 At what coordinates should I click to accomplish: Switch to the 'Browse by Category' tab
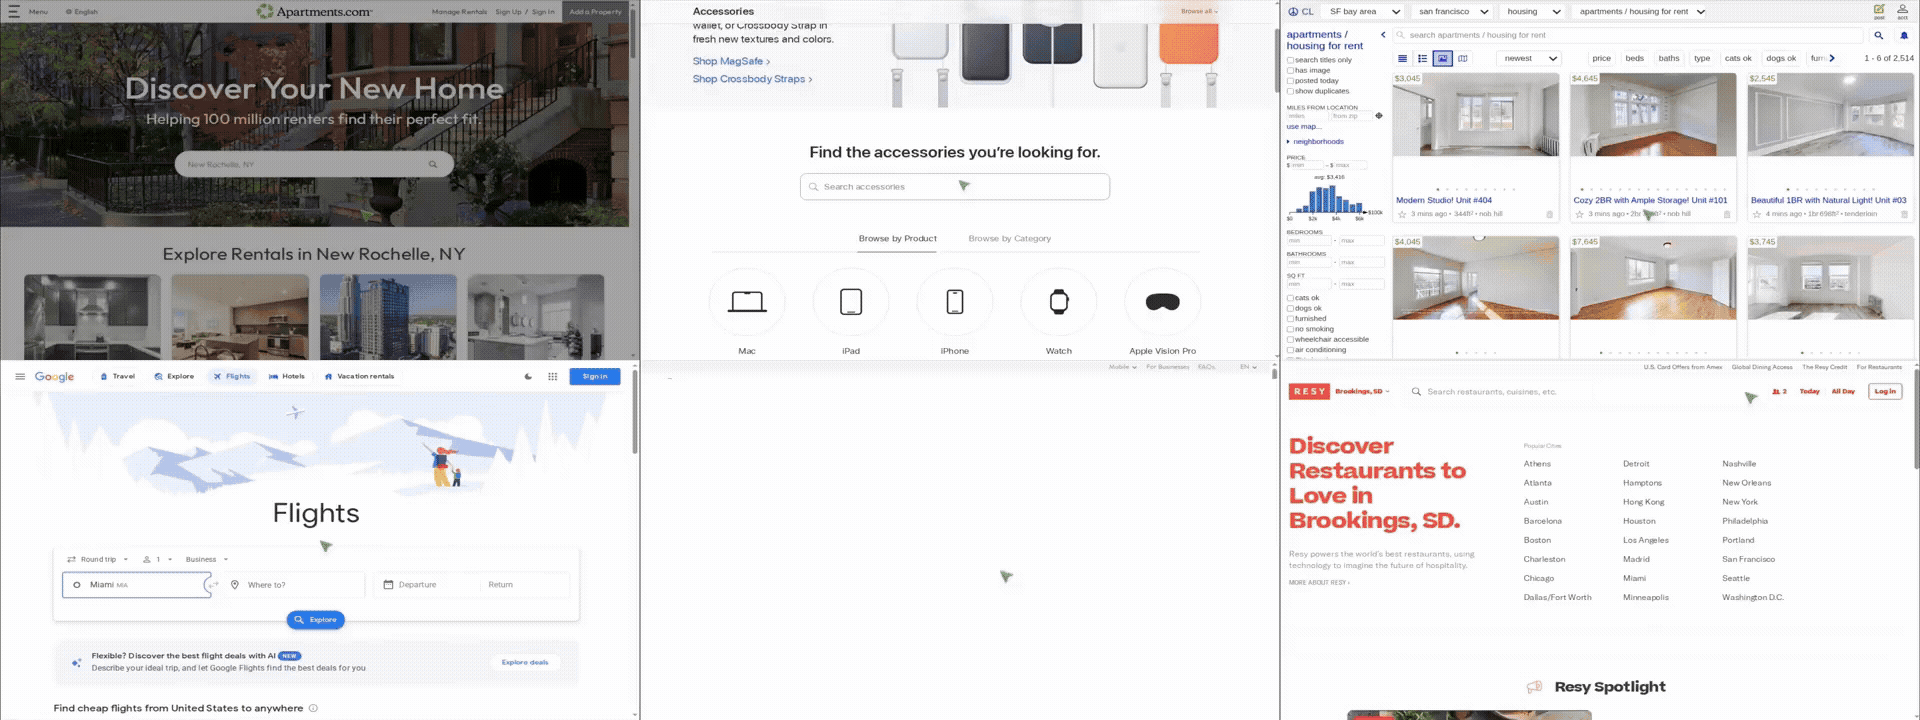point(1009,239)
